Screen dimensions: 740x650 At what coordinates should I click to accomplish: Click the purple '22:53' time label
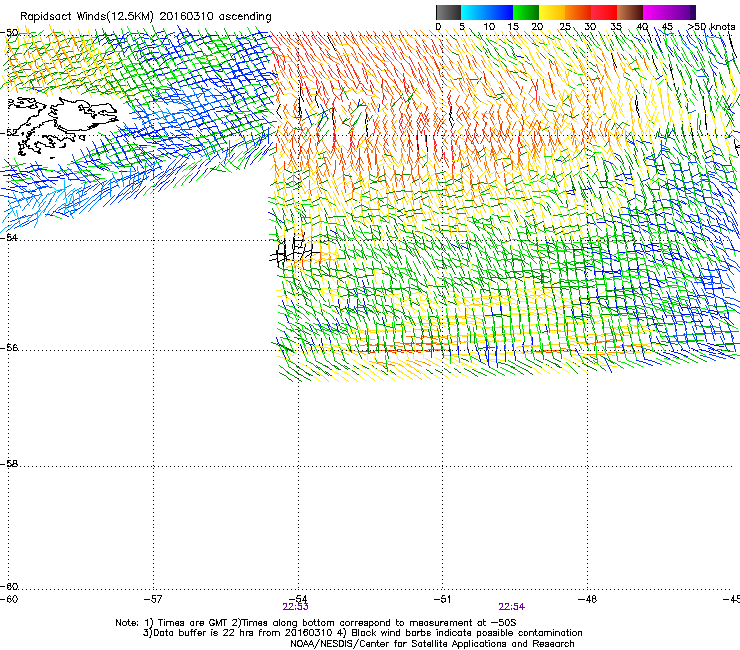coord(295,607)
